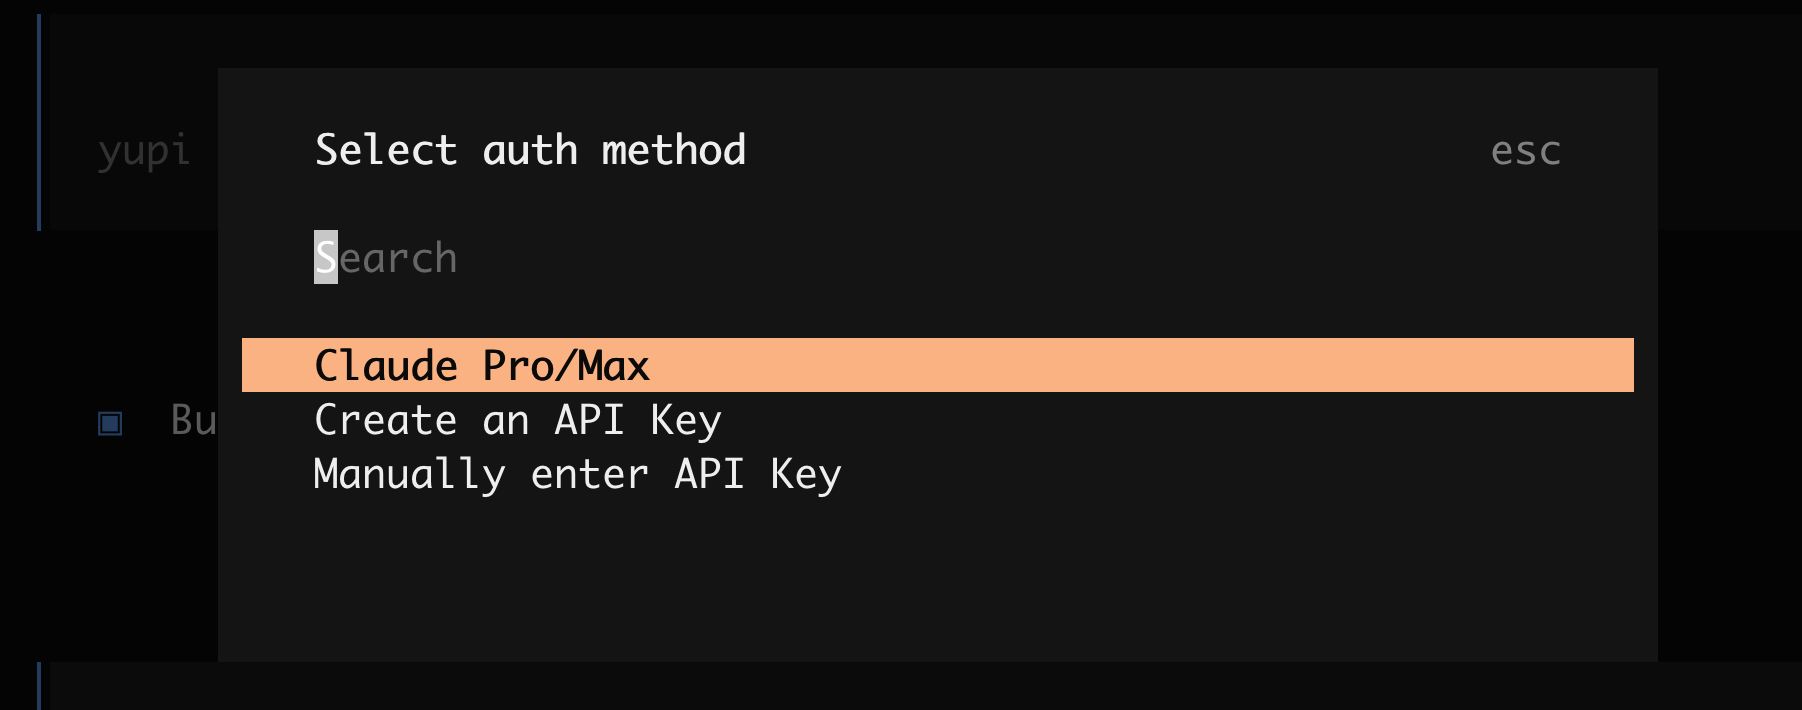The height and width of the screenshot is (710, 1802).
Task: Click the blue vertical bar beside yupi
Action: point(39,122)
